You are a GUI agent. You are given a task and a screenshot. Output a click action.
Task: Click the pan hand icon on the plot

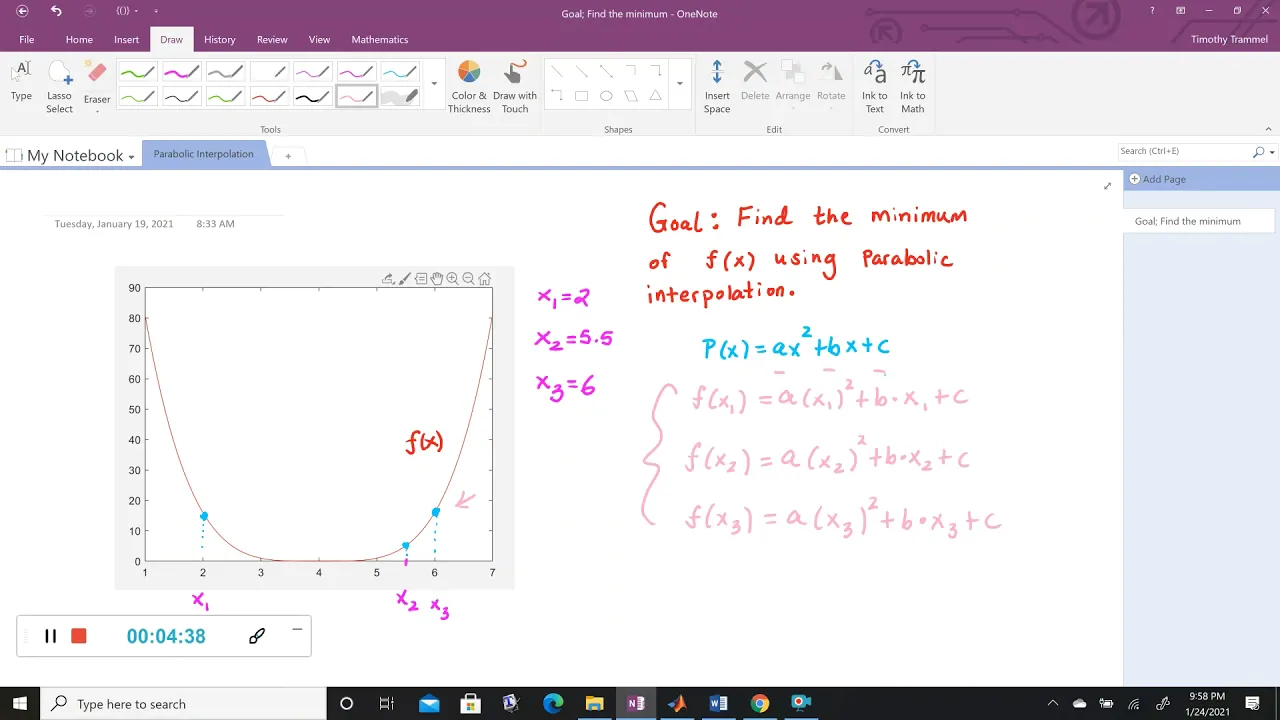click(x=437, y=279)
